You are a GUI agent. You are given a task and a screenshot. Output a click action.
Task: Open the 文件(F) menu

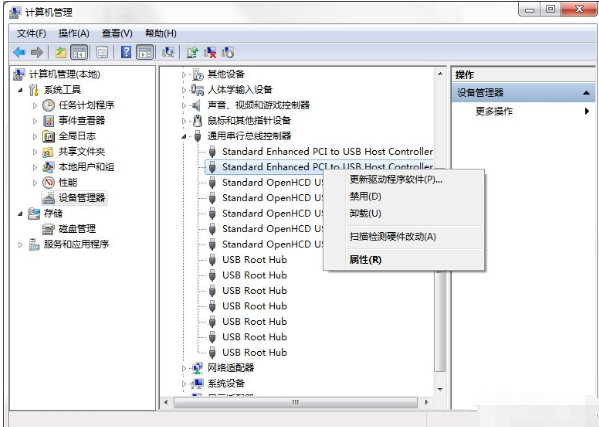[31, 34]
